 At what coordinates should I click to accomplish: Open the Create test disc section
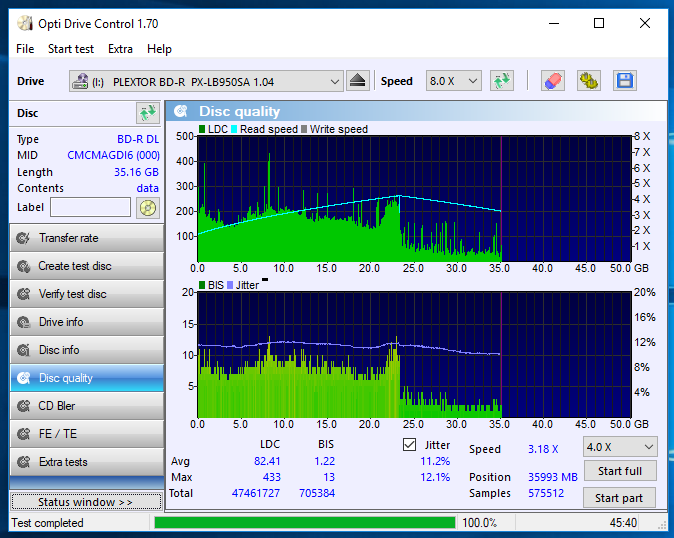click(x=87, y=266)
